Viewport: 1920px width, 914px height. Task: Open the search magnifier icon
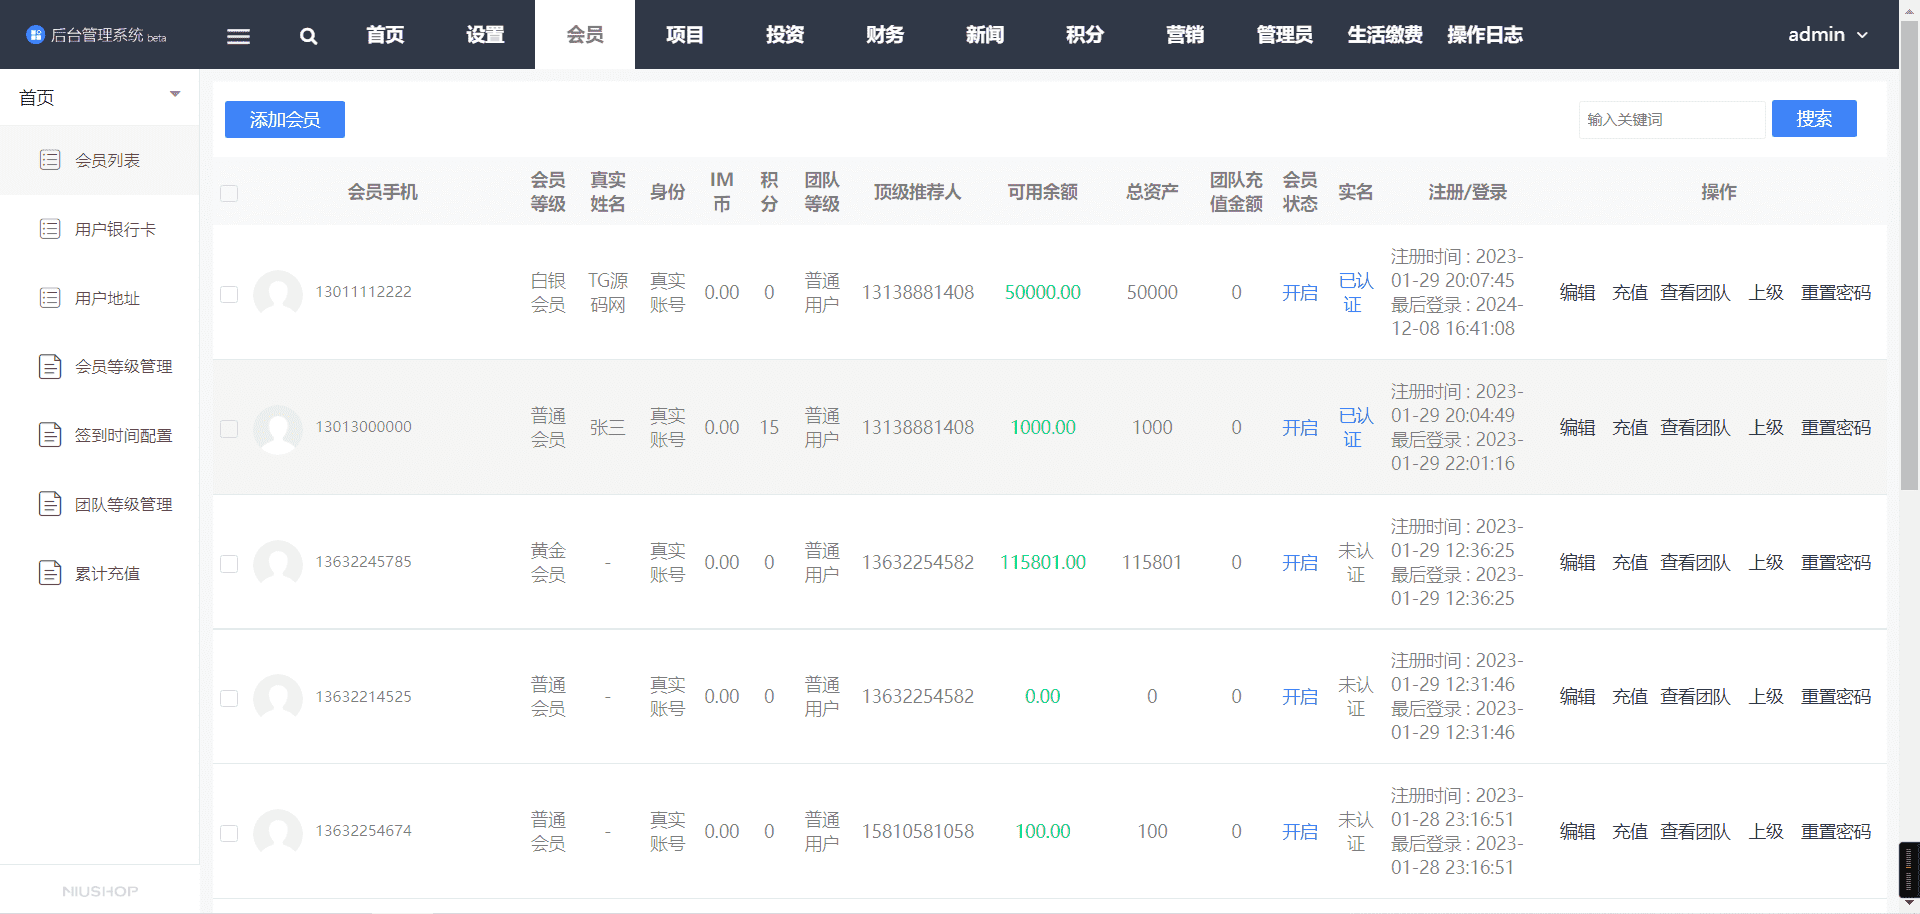click(x=308, y=36)
